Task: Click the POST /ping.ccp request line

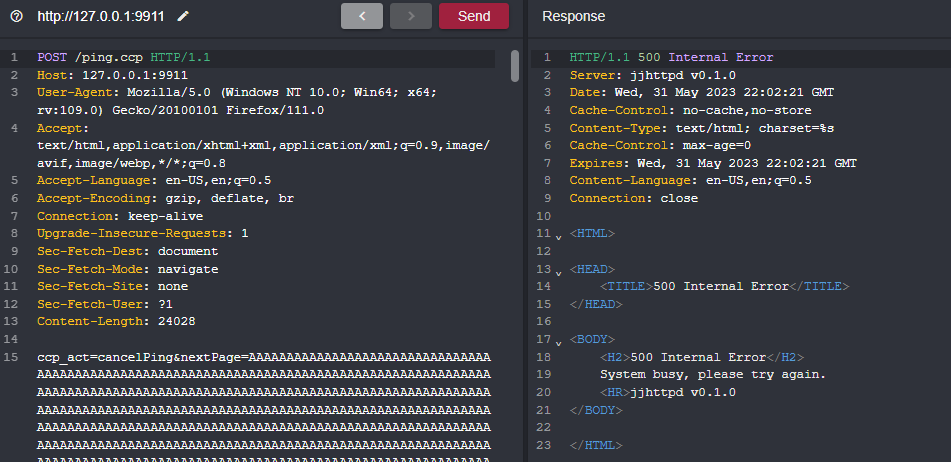Action: 124,58
